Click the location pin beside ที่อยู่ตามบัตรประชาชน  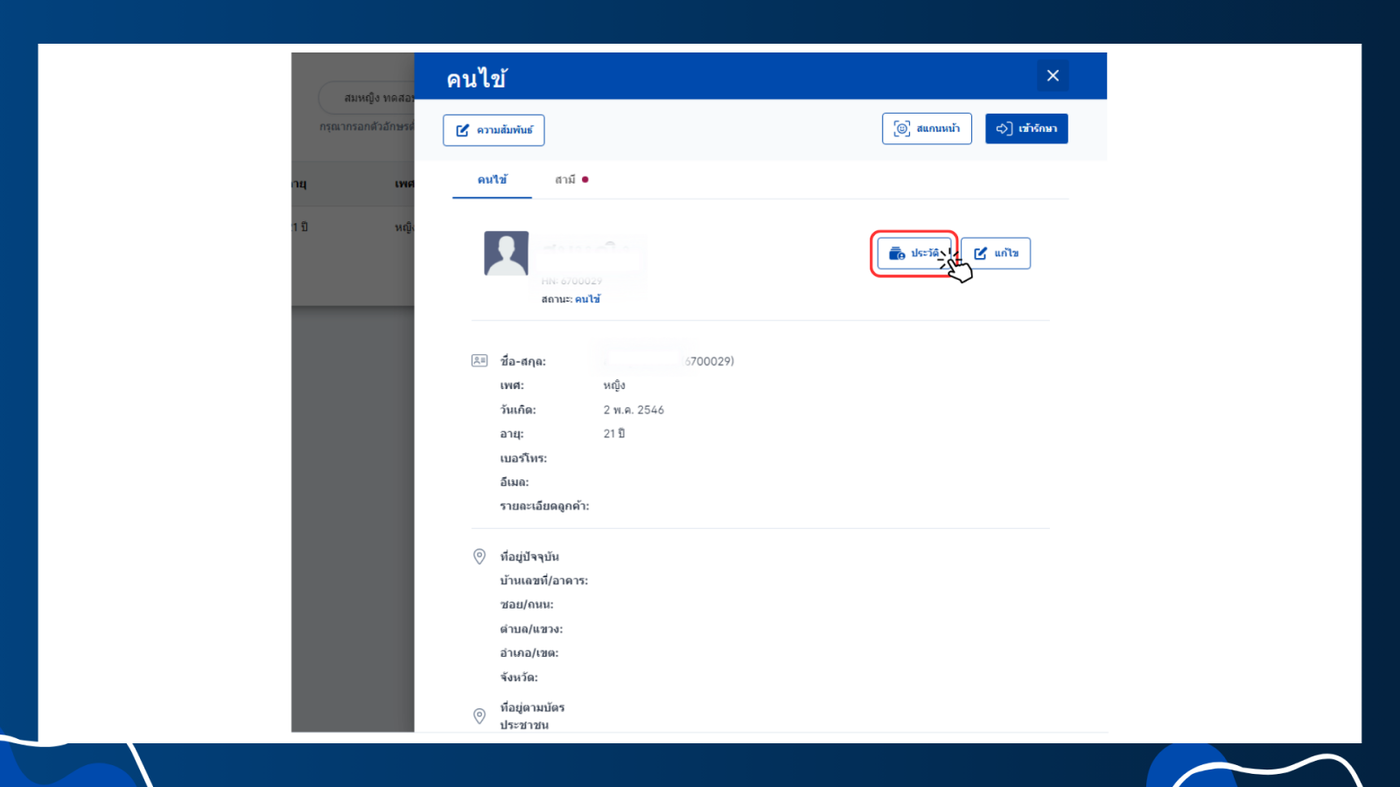tap(479, 716)
